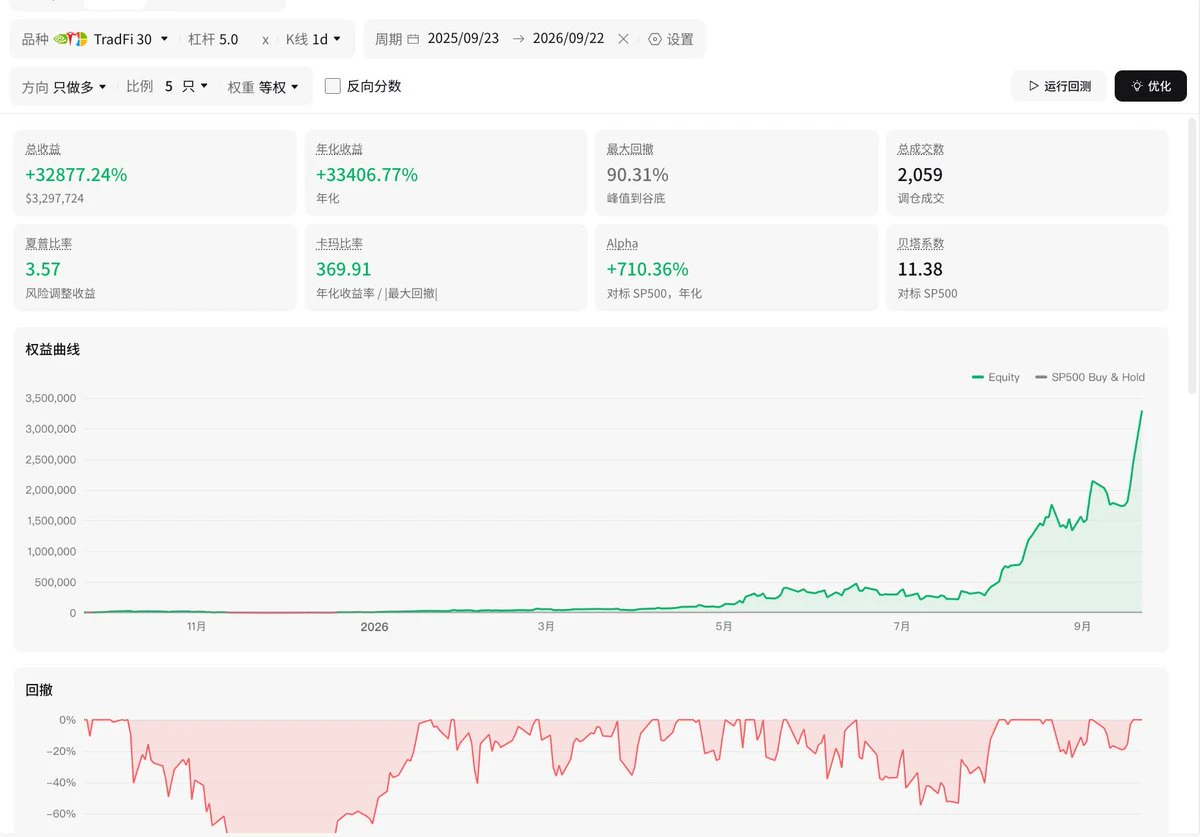Click the underlined 总成交数 label
Screen dimensions: 1200x837
(921, 149)
